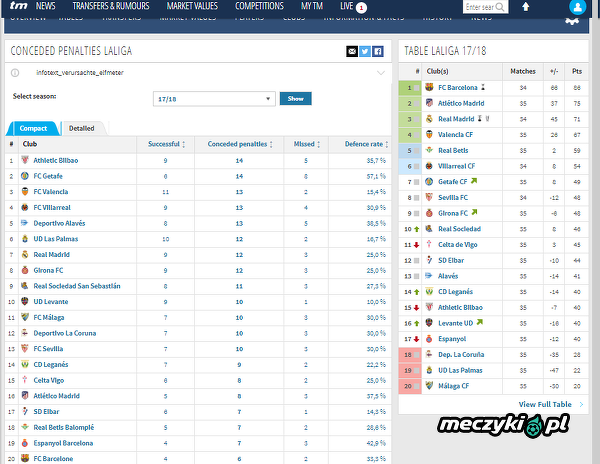Viewport: 600px width, 464px height.
Task: Share page via email icon
Action: pos(352,51)
